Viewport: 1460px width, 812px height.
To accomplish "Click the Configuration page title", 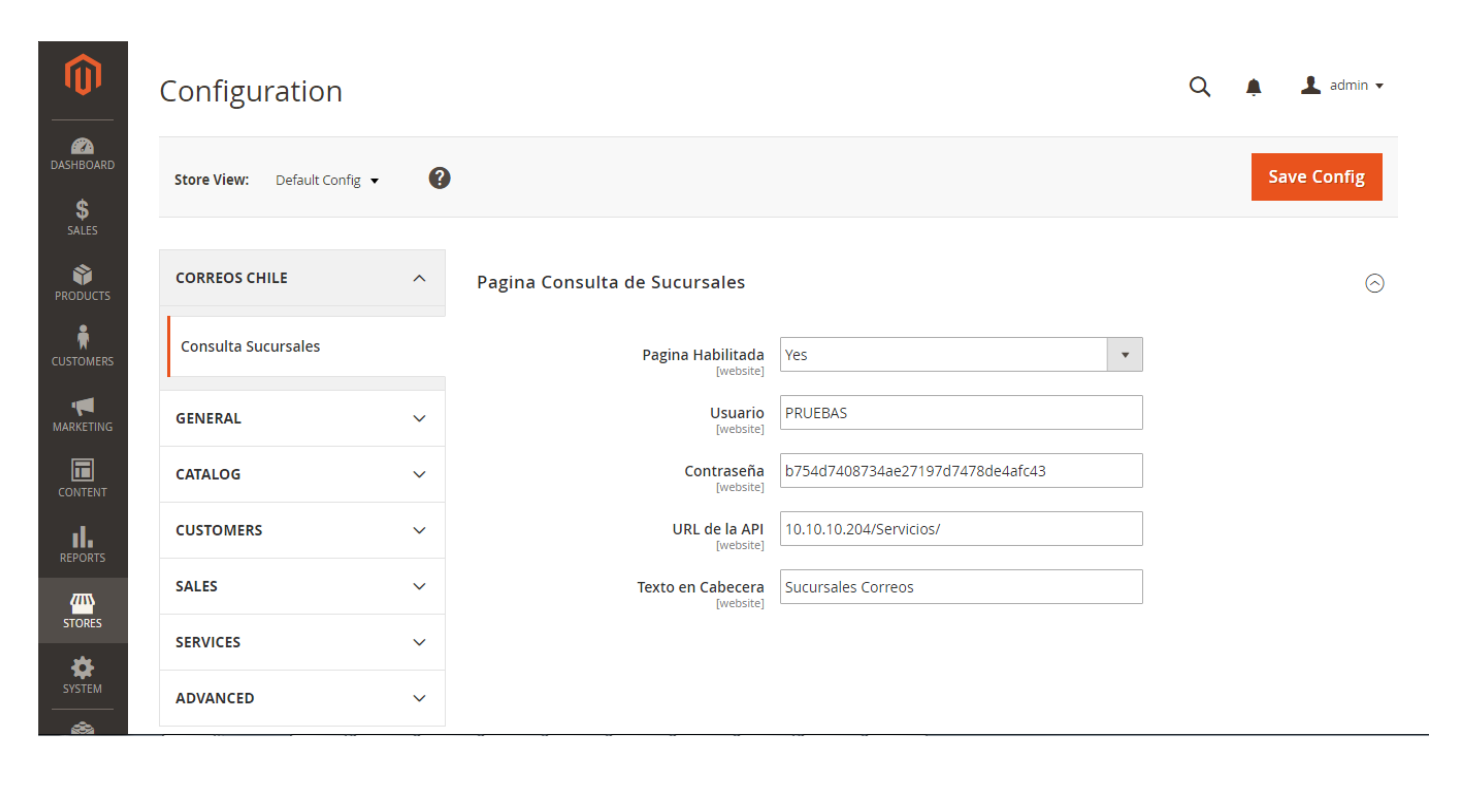I will point(251,91).
